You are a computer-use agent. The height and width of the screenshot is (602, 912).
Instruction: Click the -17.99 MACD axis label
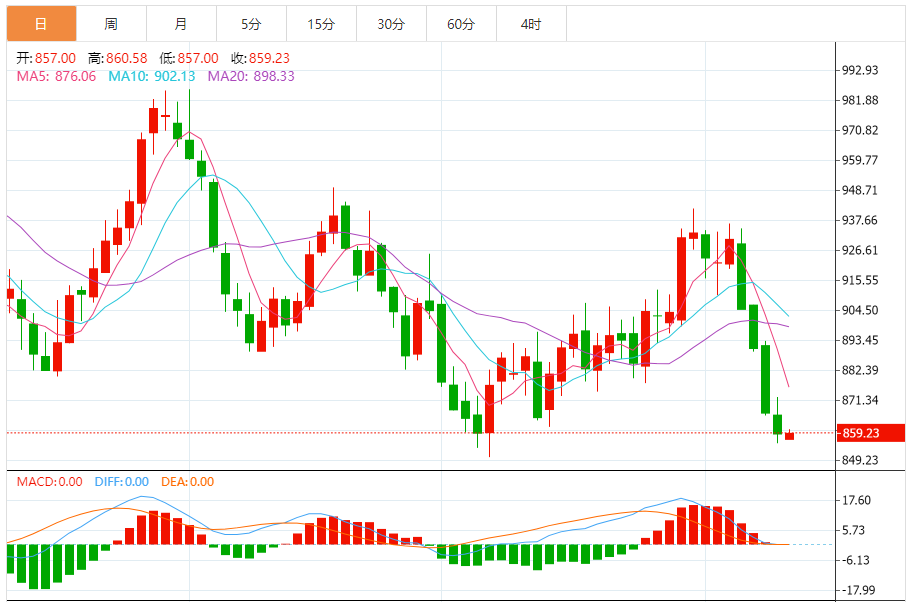tap(859, 591)
